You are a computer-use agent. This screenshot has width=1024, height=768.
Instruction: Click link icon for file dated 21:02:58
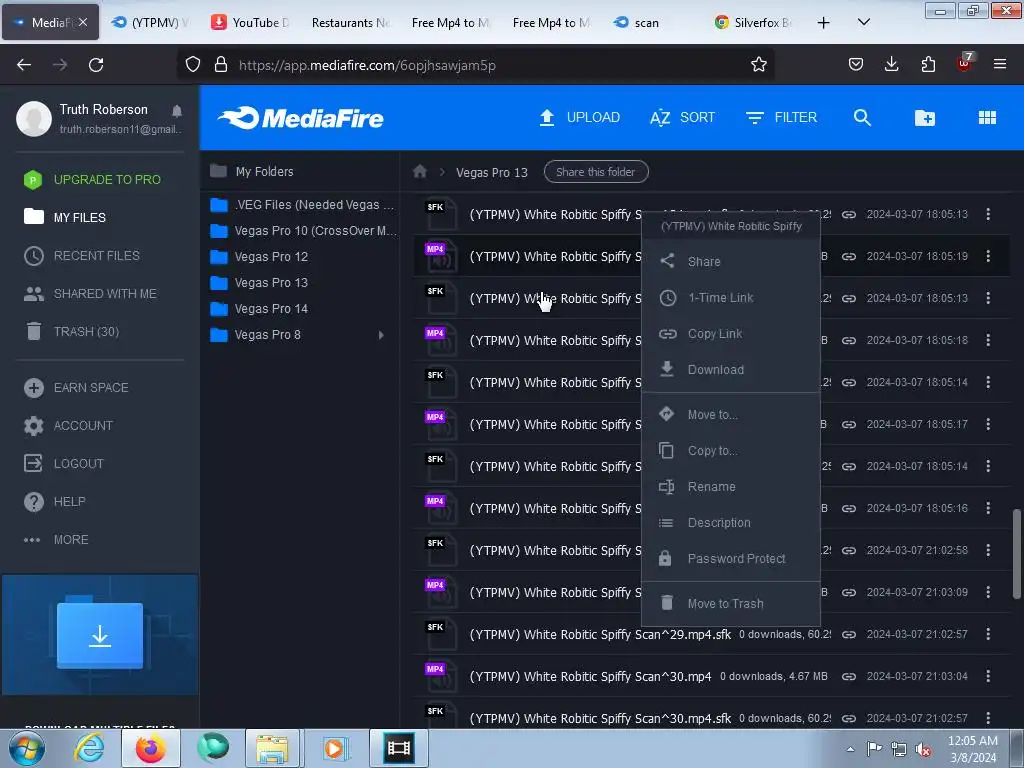[x=848, y=551]
